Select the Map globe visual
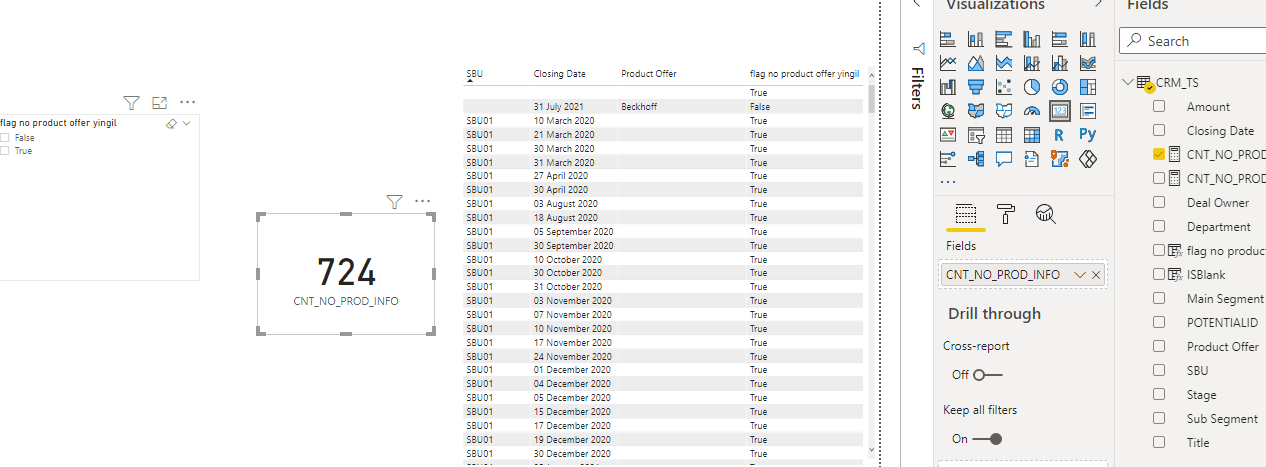 point(948,111)
